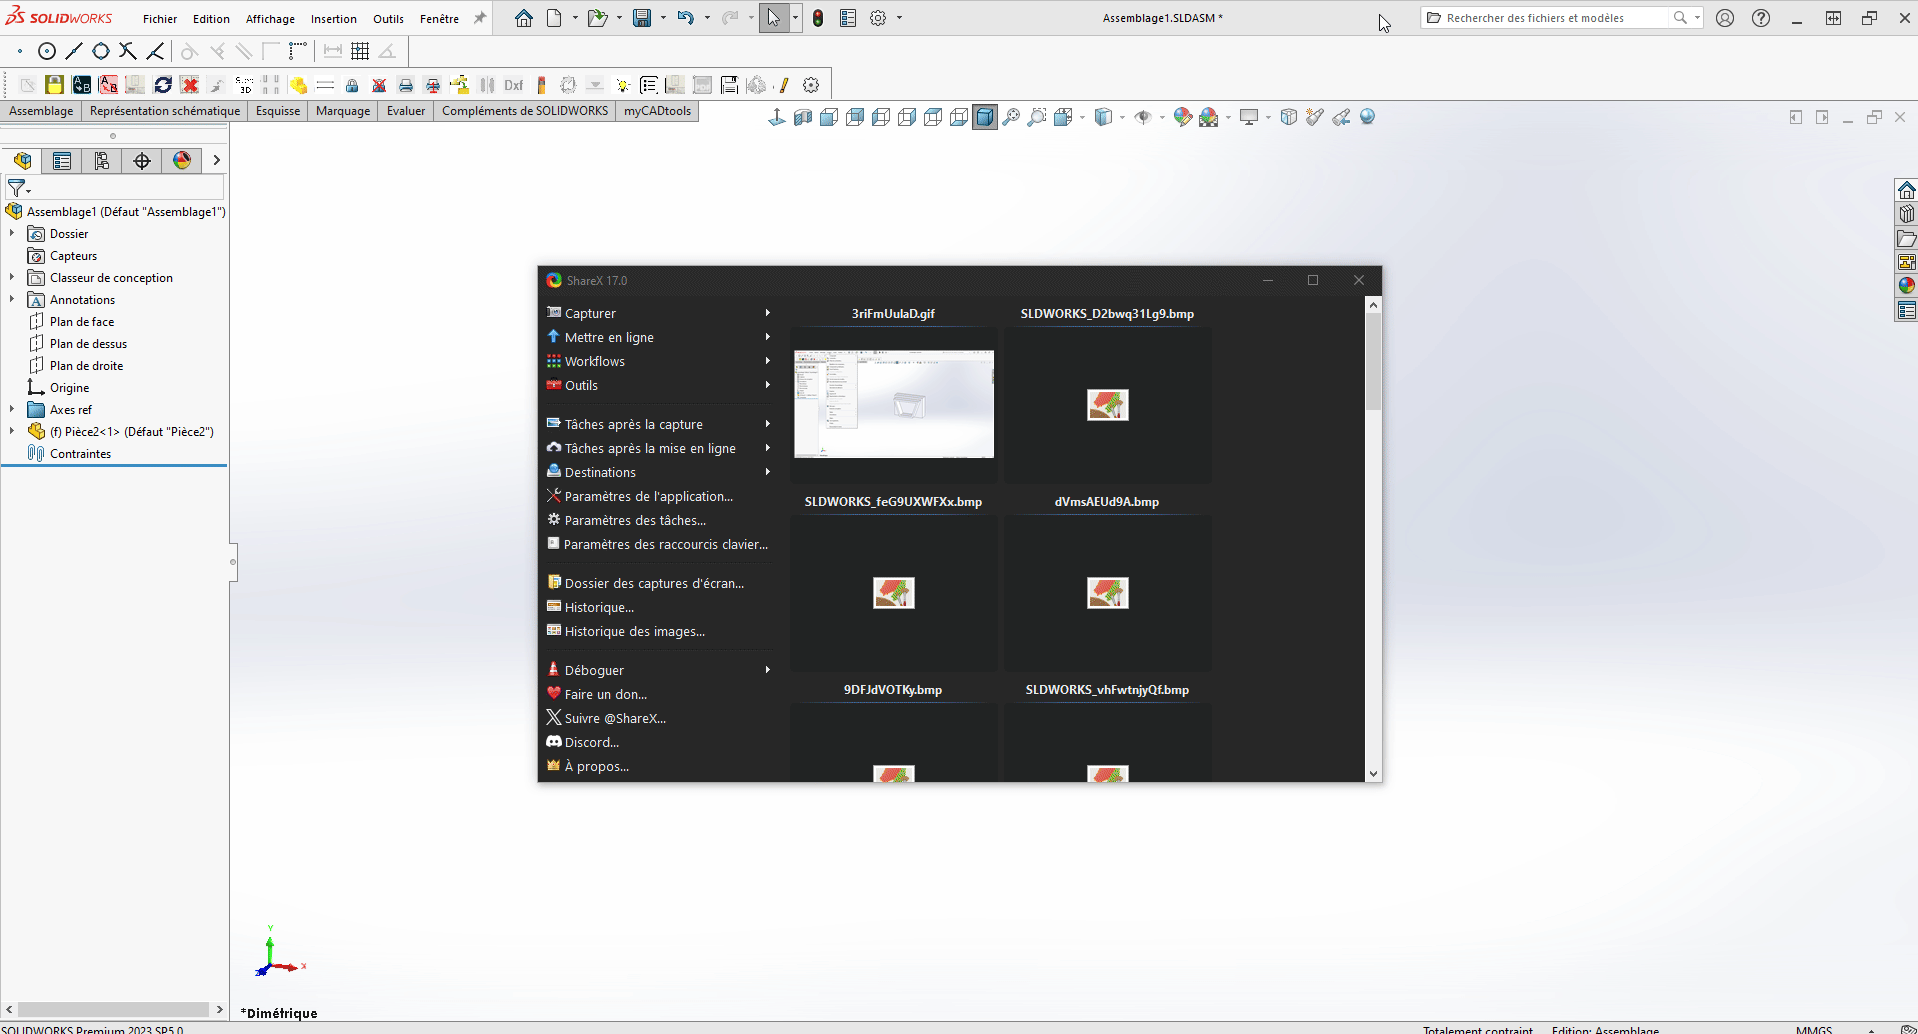Expand the Pièce2<1> tree node
This screenshot has width=1918, height=1034.
coord(12,432)
